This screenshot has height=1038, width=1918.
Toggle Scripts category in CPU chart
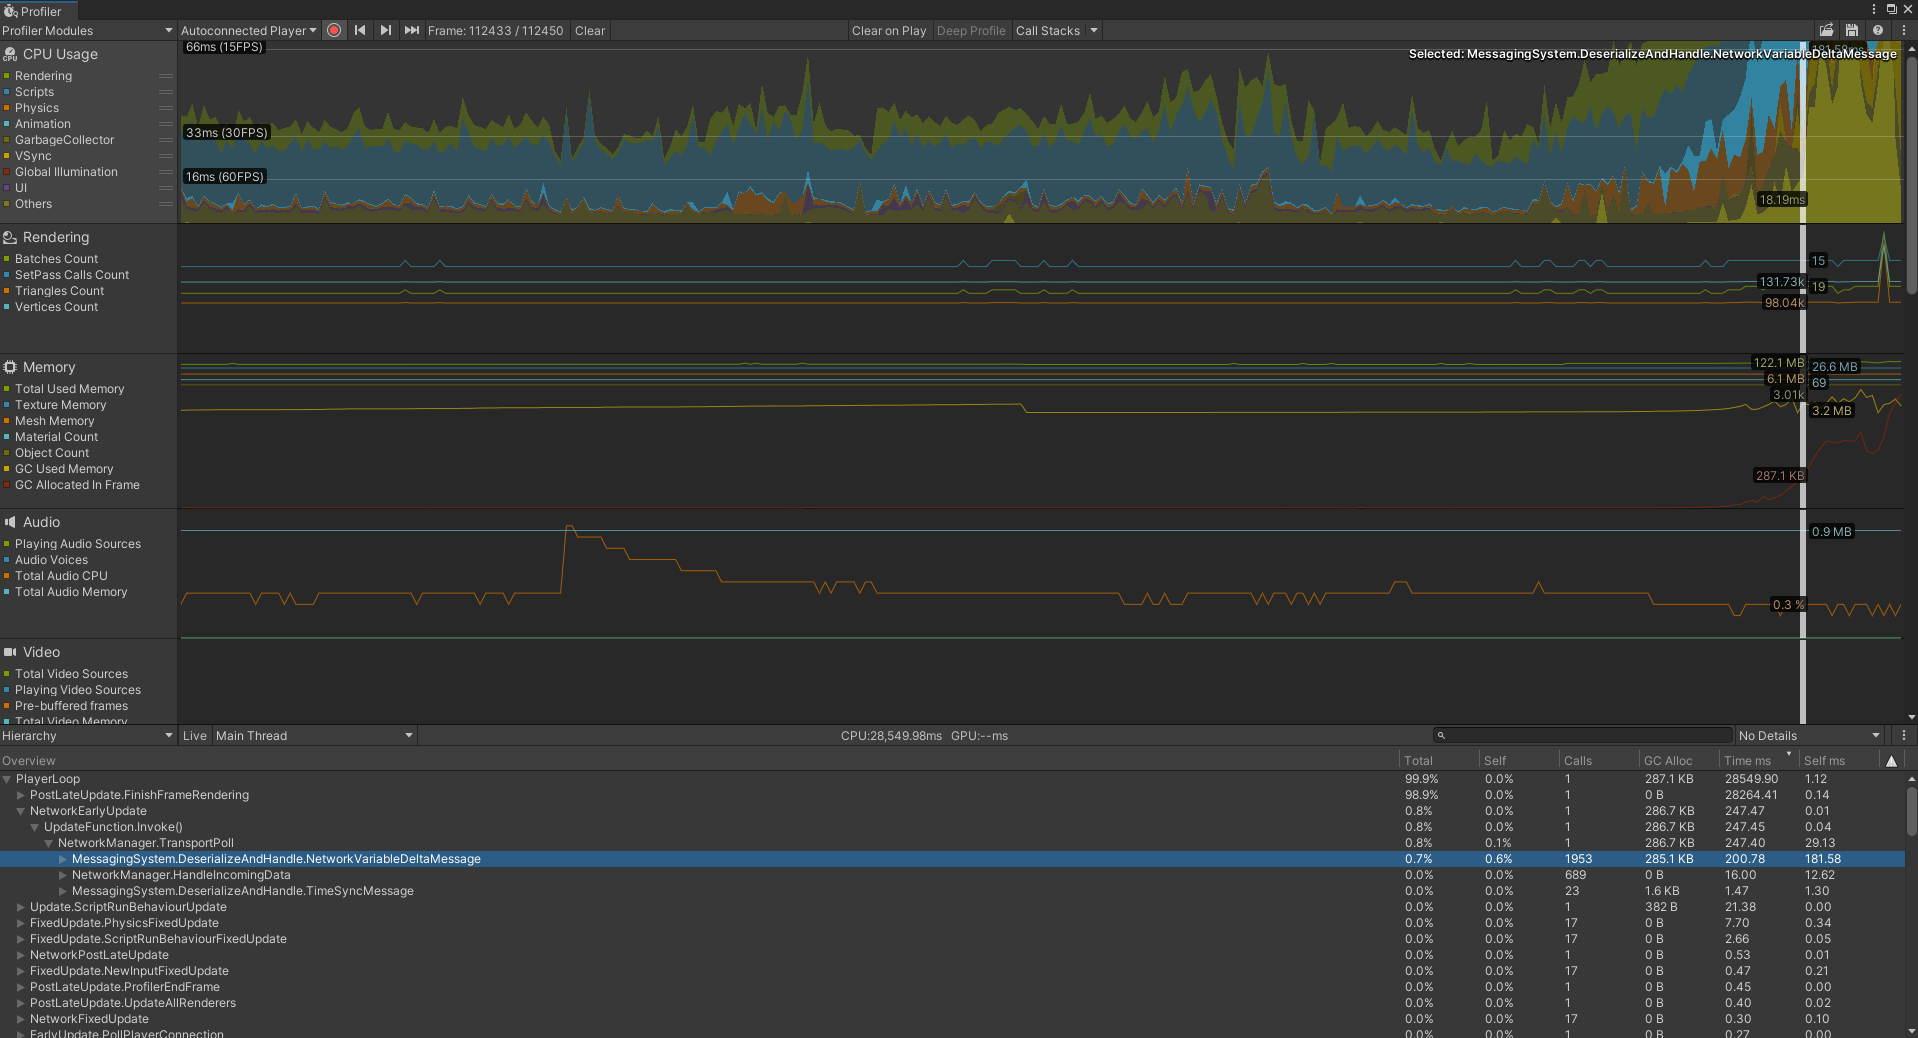pyautogui.click(x=7, y=92)
